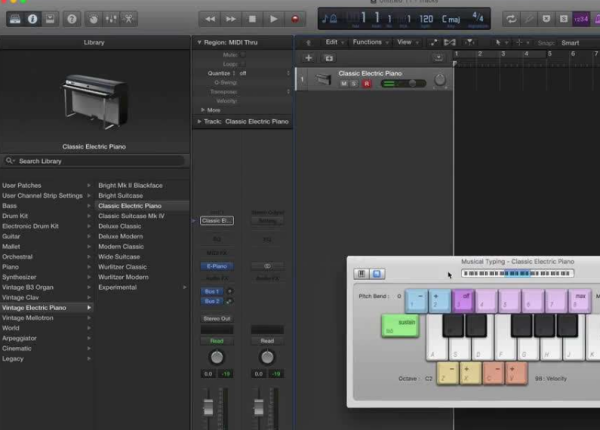The width and height of the screenshot is (600, 430).
Task: Open Smart Controls dial icon
Action: coord(93,19)
